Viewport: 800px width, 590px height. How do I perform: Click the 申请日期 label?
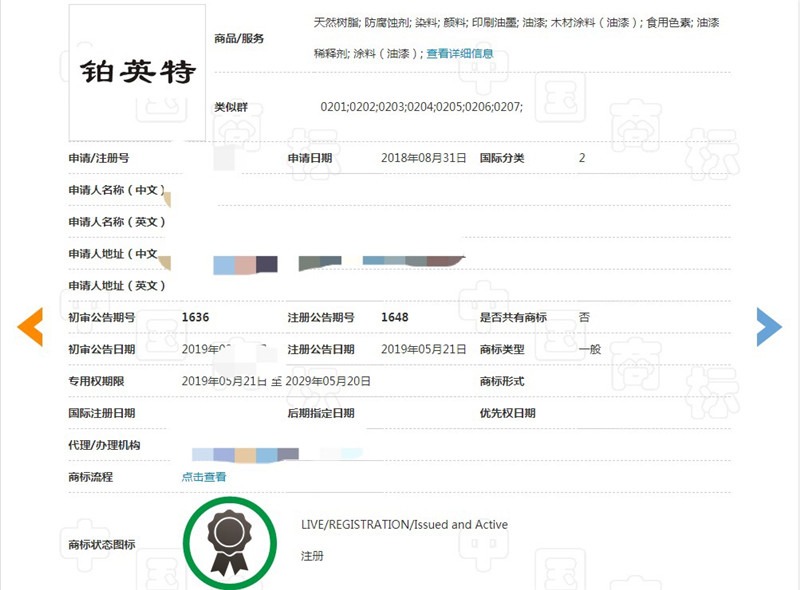coord(310,158)
